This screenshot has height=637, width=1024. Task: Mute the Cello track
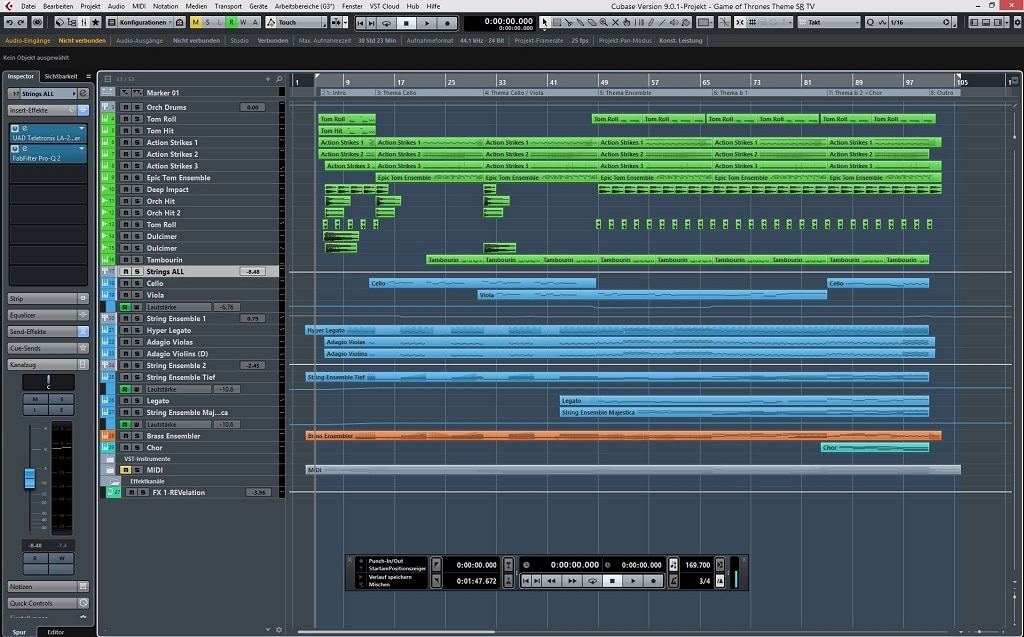pos(125,284)
